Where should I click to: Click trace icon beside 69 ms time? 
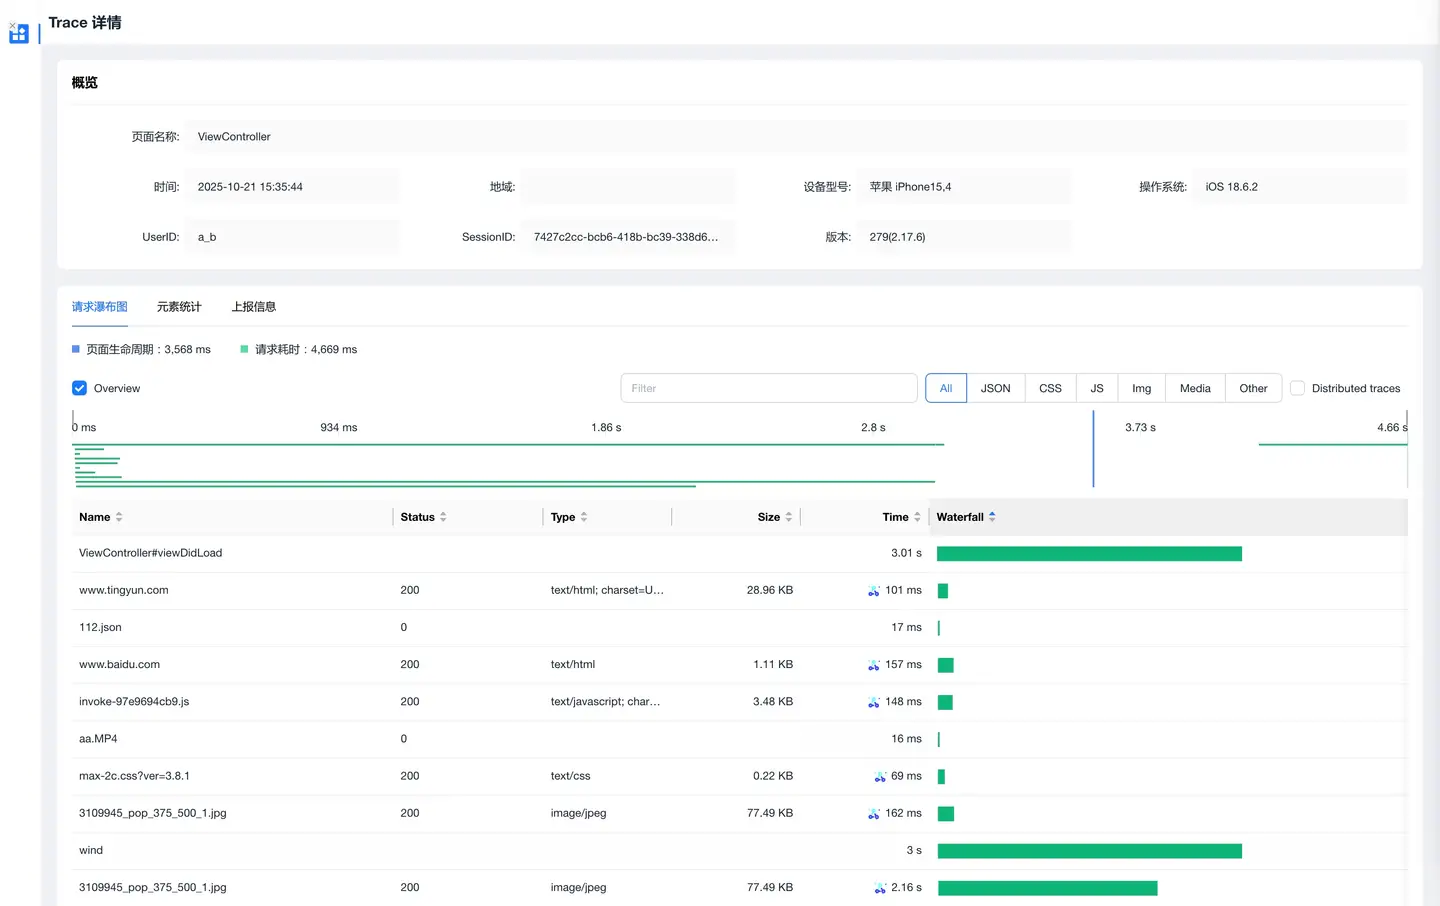[x=880, y=776]
